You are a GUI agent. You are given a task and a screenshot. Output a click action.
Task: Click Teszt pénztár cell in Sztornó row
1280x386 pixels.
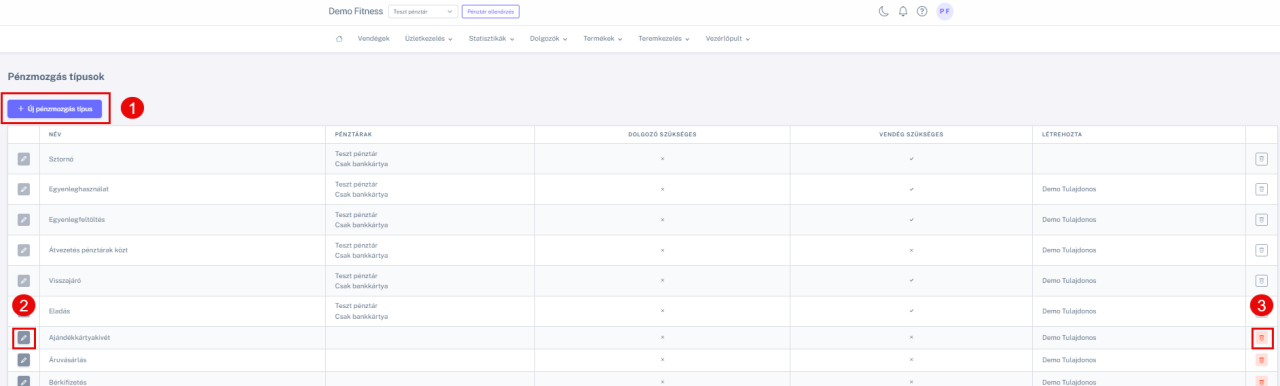tap(356, 154)
